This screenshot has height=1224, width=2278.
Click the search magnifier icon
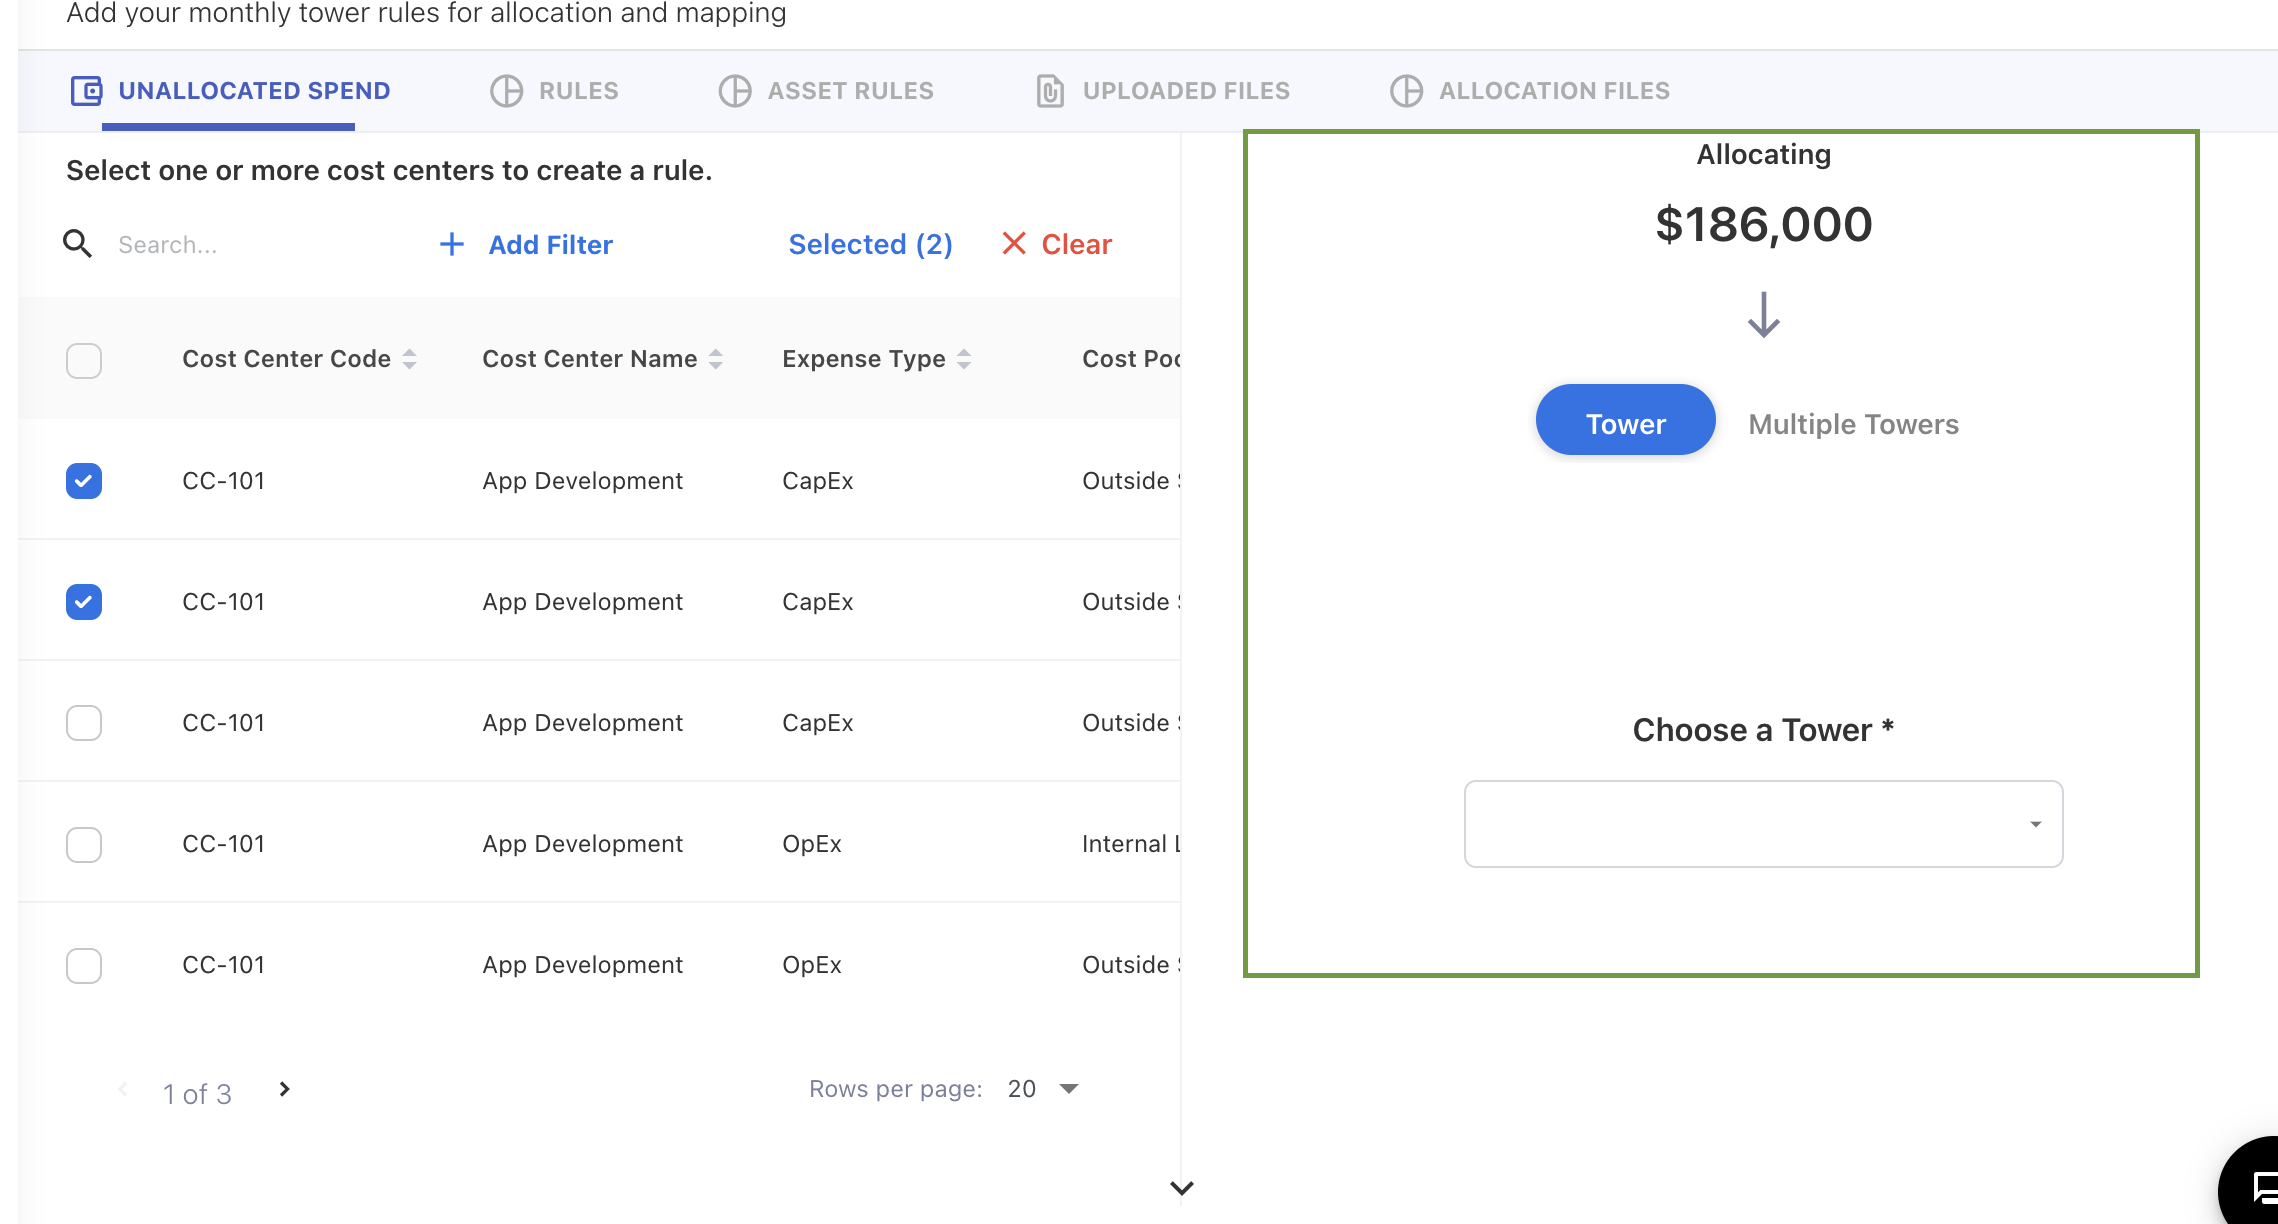(77, 244)
